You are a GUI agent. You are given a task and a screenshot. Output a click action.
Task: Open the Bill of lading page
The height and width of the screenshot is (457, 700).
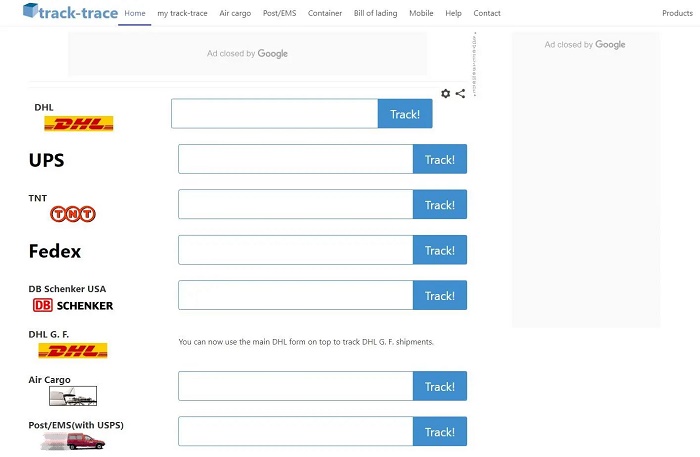(375, 13)
